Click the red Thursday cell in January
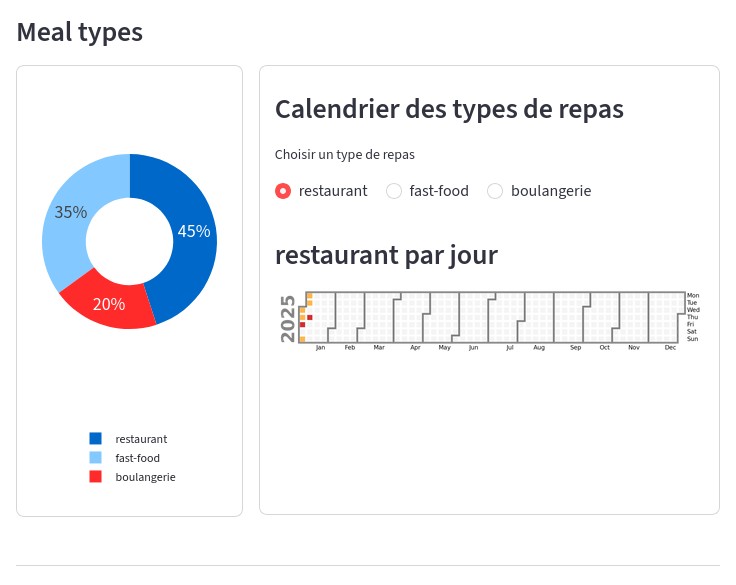The width and height of the screenshot is (736, 585). click(x=310, y=317)
